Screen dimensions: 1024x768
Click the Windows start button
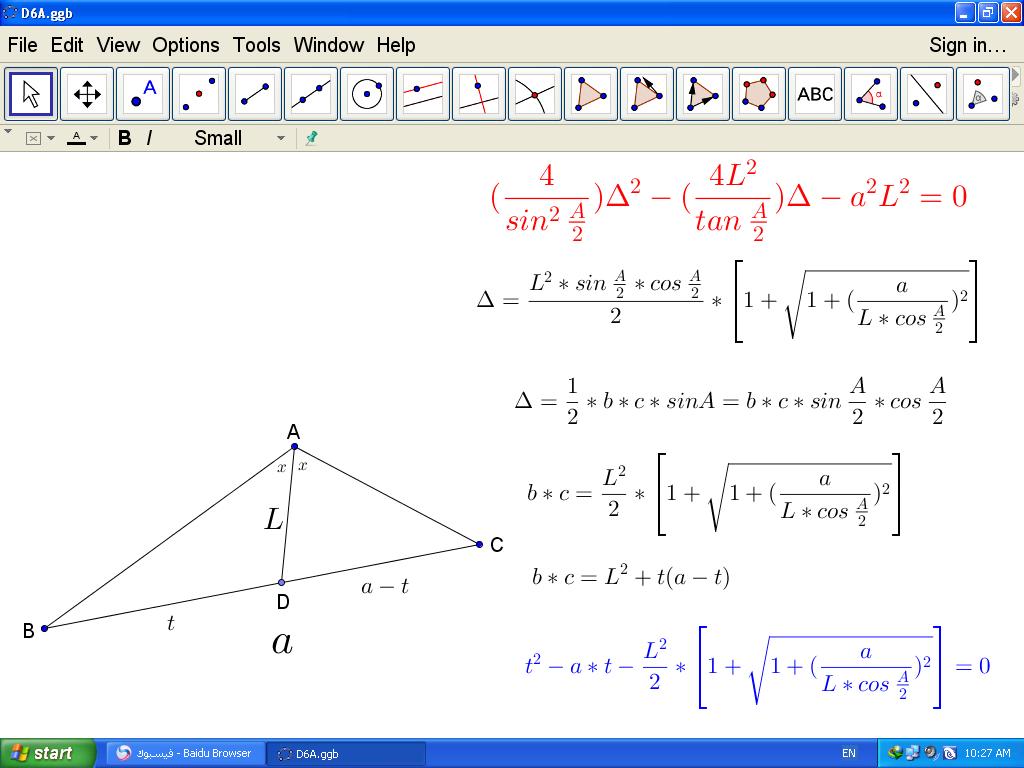pos(47,753)
